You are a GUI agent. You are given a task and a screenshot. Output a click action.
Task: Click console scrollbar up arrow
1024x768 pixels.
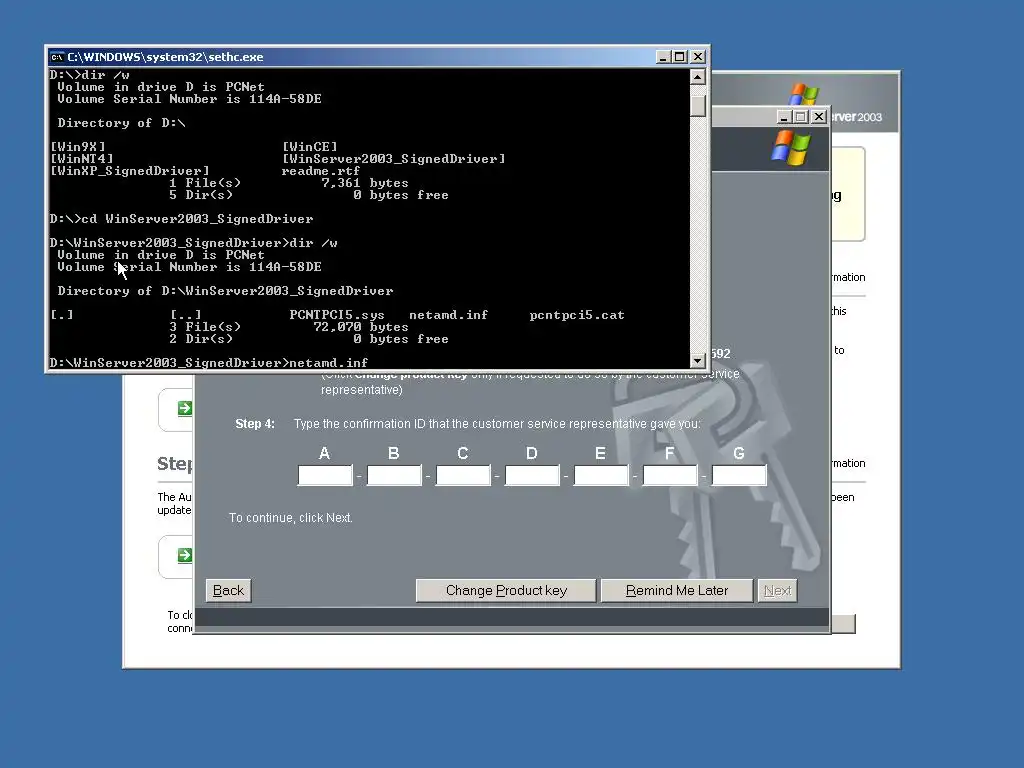pos(697,76)
